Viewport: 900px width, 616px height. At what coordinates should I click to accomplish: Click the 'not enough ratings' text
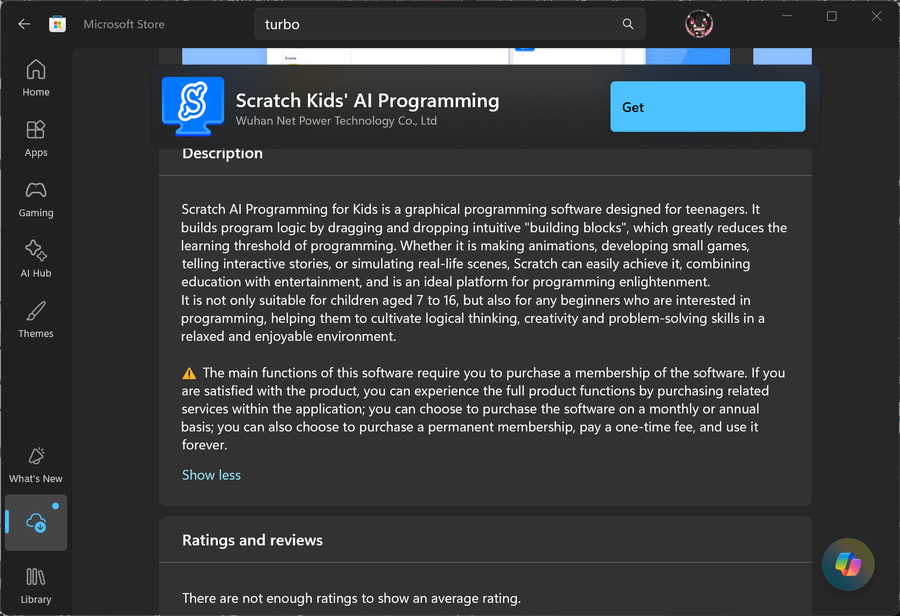351,598
